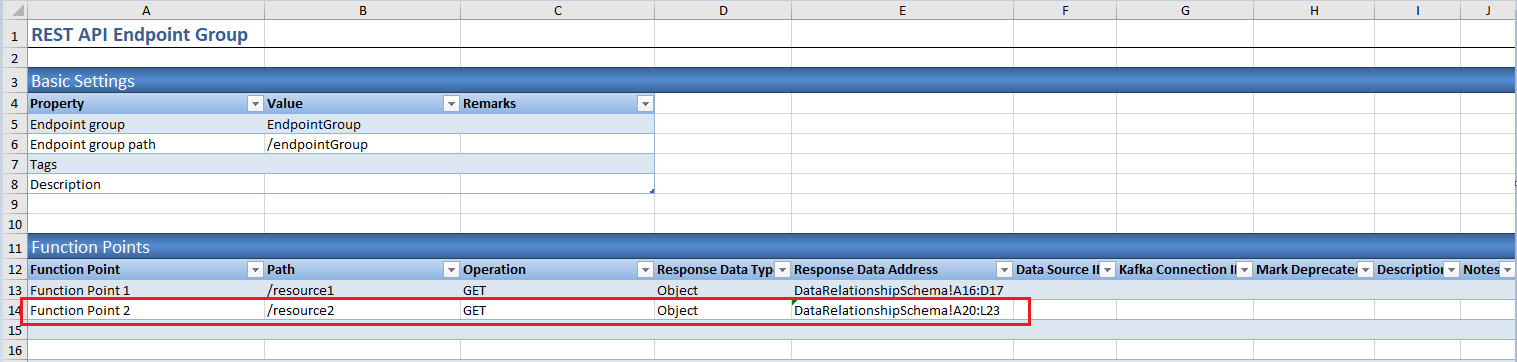Viewport: 1517px width, 362px height.
Task: Open the Response Data Type filter dropdown
Action: click(782, 270)
